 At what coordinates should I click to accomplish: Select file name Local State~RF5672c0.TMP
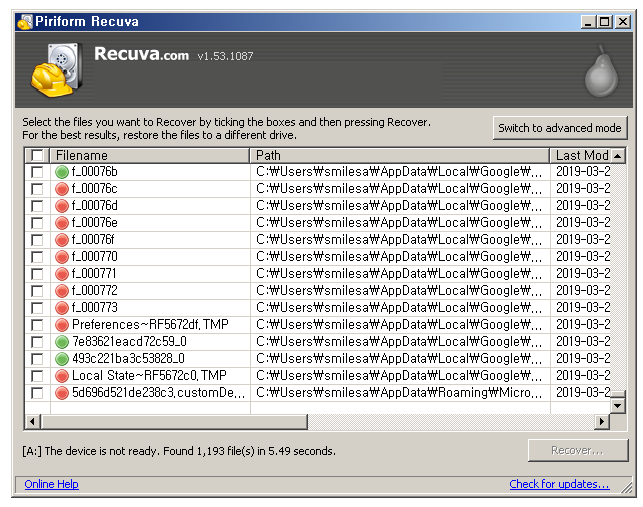[149, 376]
